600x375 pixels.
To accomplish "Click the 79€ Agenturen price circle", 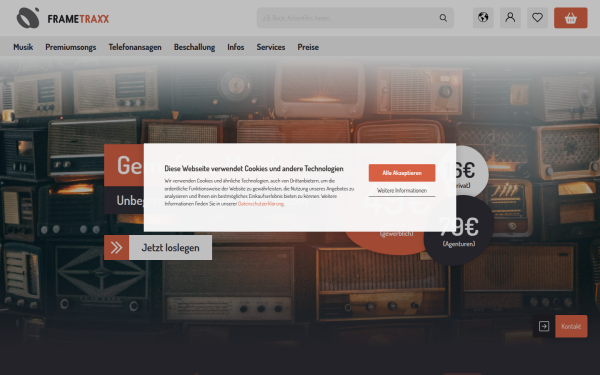I will tap(459, 231).
